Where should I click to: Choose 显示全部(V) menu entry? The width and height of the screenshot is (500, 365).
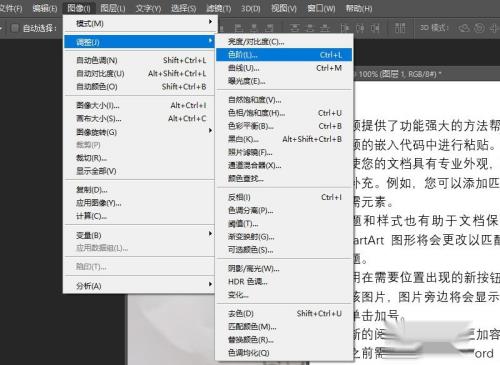click(139, 171)
